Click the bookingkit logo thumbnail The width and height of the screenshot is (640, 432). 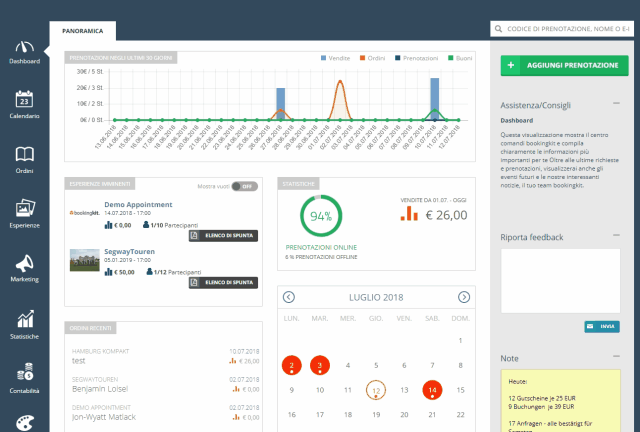(84, 213)
